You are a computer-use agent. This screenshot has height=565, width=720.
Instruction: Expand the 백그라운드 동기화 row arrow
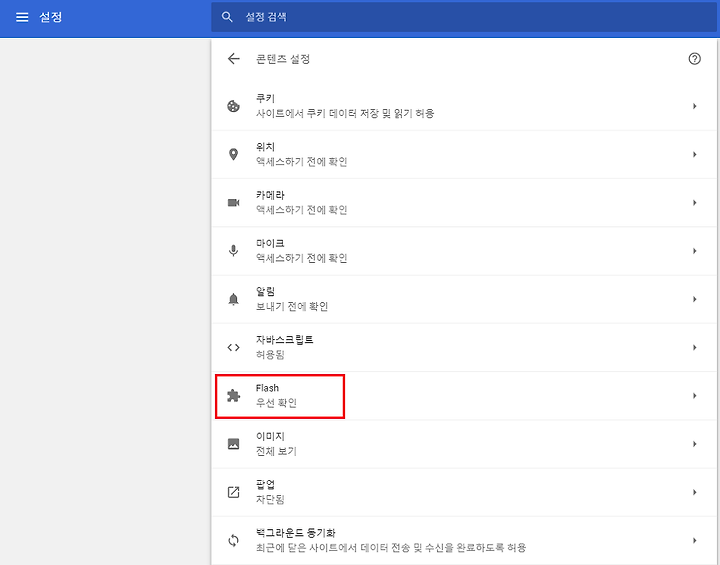[x=694, y=540]
